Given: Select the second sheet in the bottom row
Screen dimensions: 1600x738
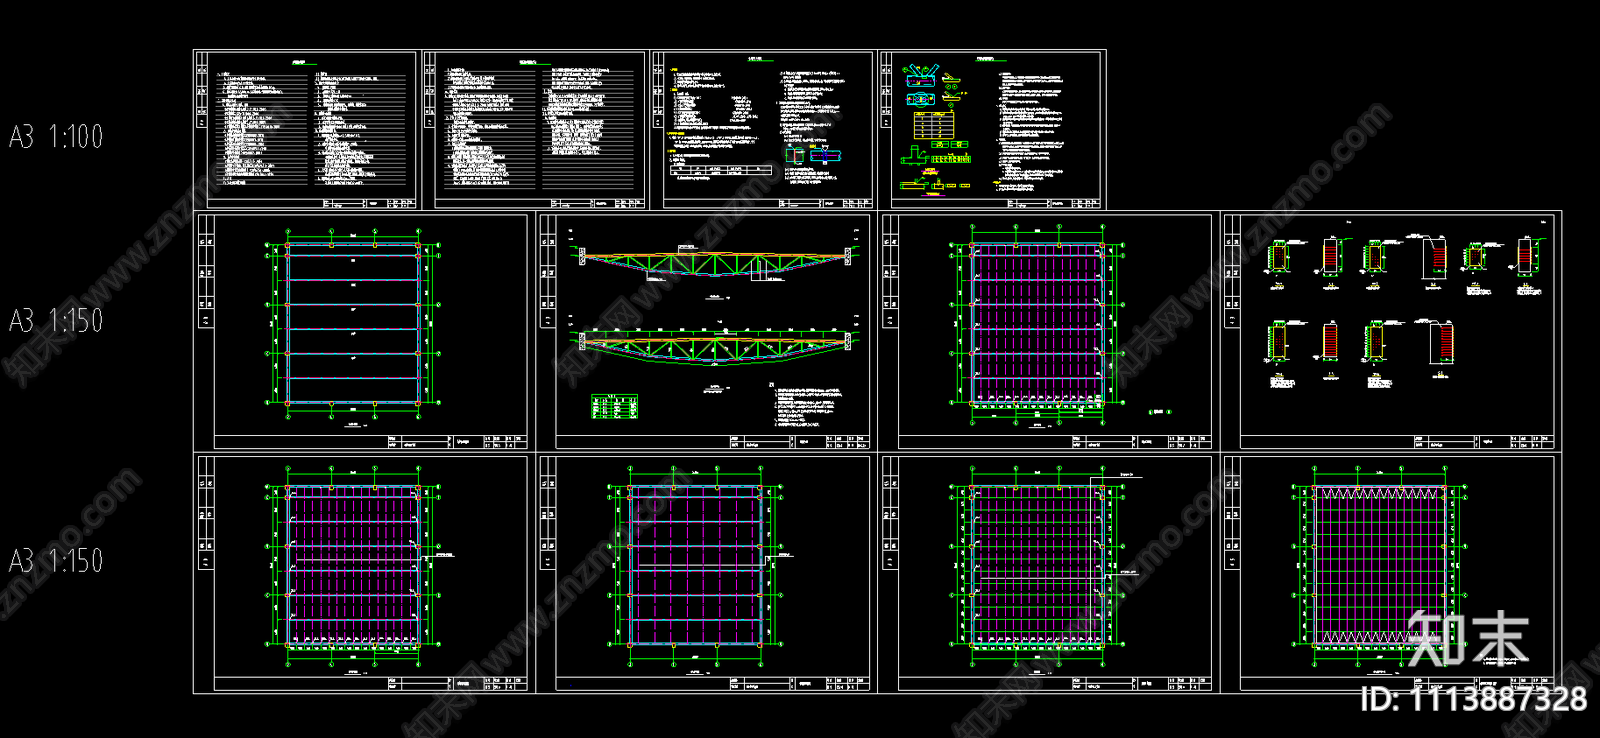Looking at the screenshot, I should coord(706,572).
